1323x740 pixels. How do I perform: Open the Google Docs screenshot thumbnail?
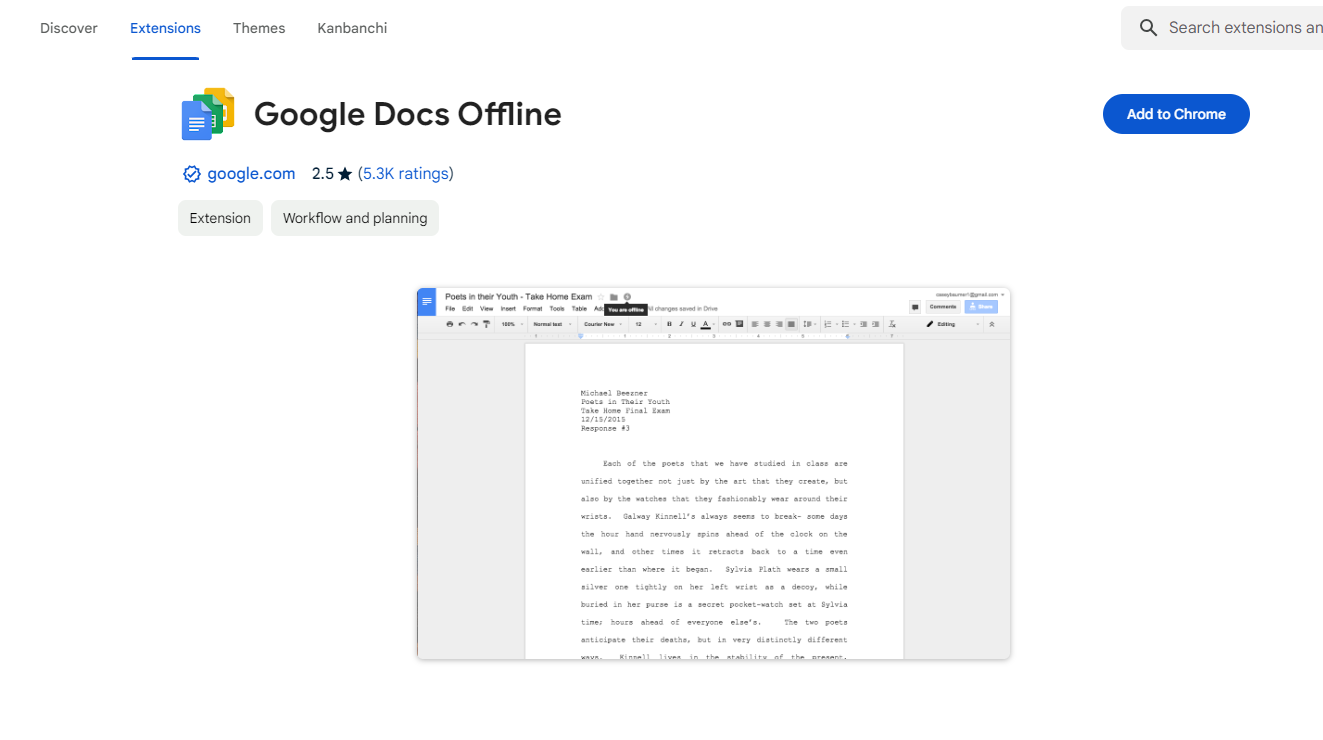tap(713, 473)
